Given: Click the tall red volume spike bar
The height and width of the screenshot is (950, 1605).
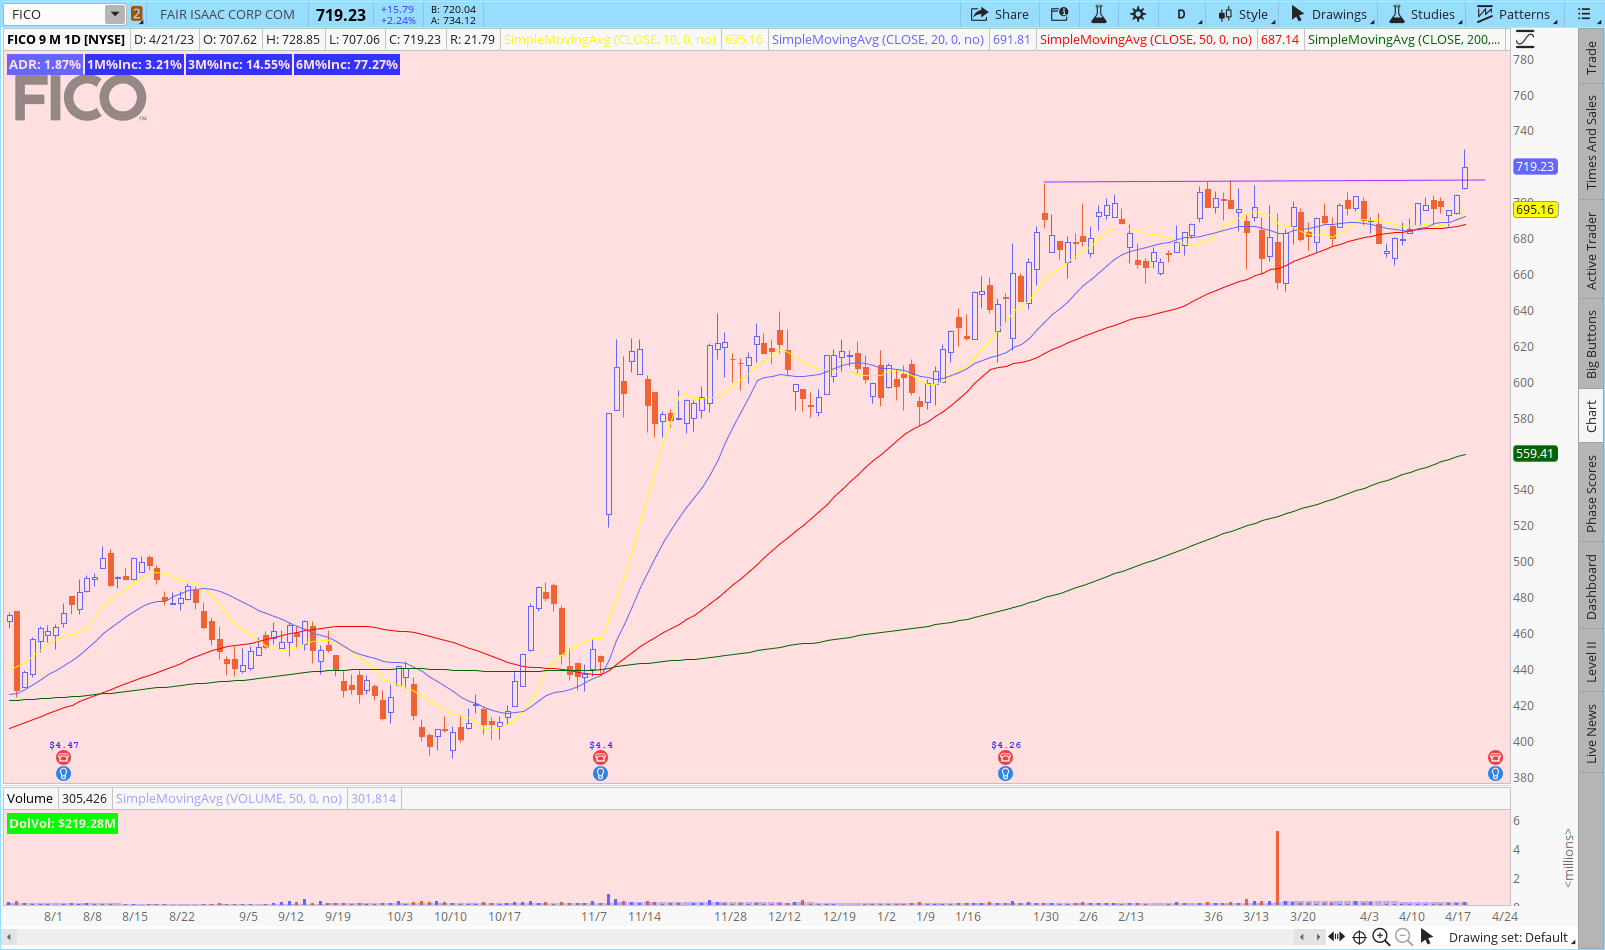Looking at the screenshot, I should coord(1277,867).
